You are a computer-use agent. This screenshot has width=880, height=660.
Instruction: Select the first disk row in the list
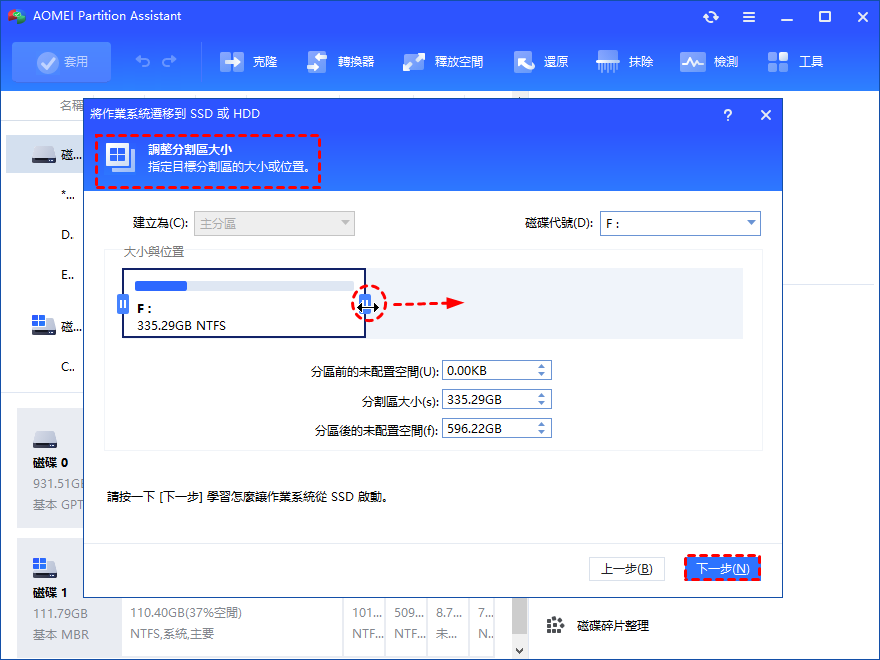pyautogui.click(x=45, y=154)
